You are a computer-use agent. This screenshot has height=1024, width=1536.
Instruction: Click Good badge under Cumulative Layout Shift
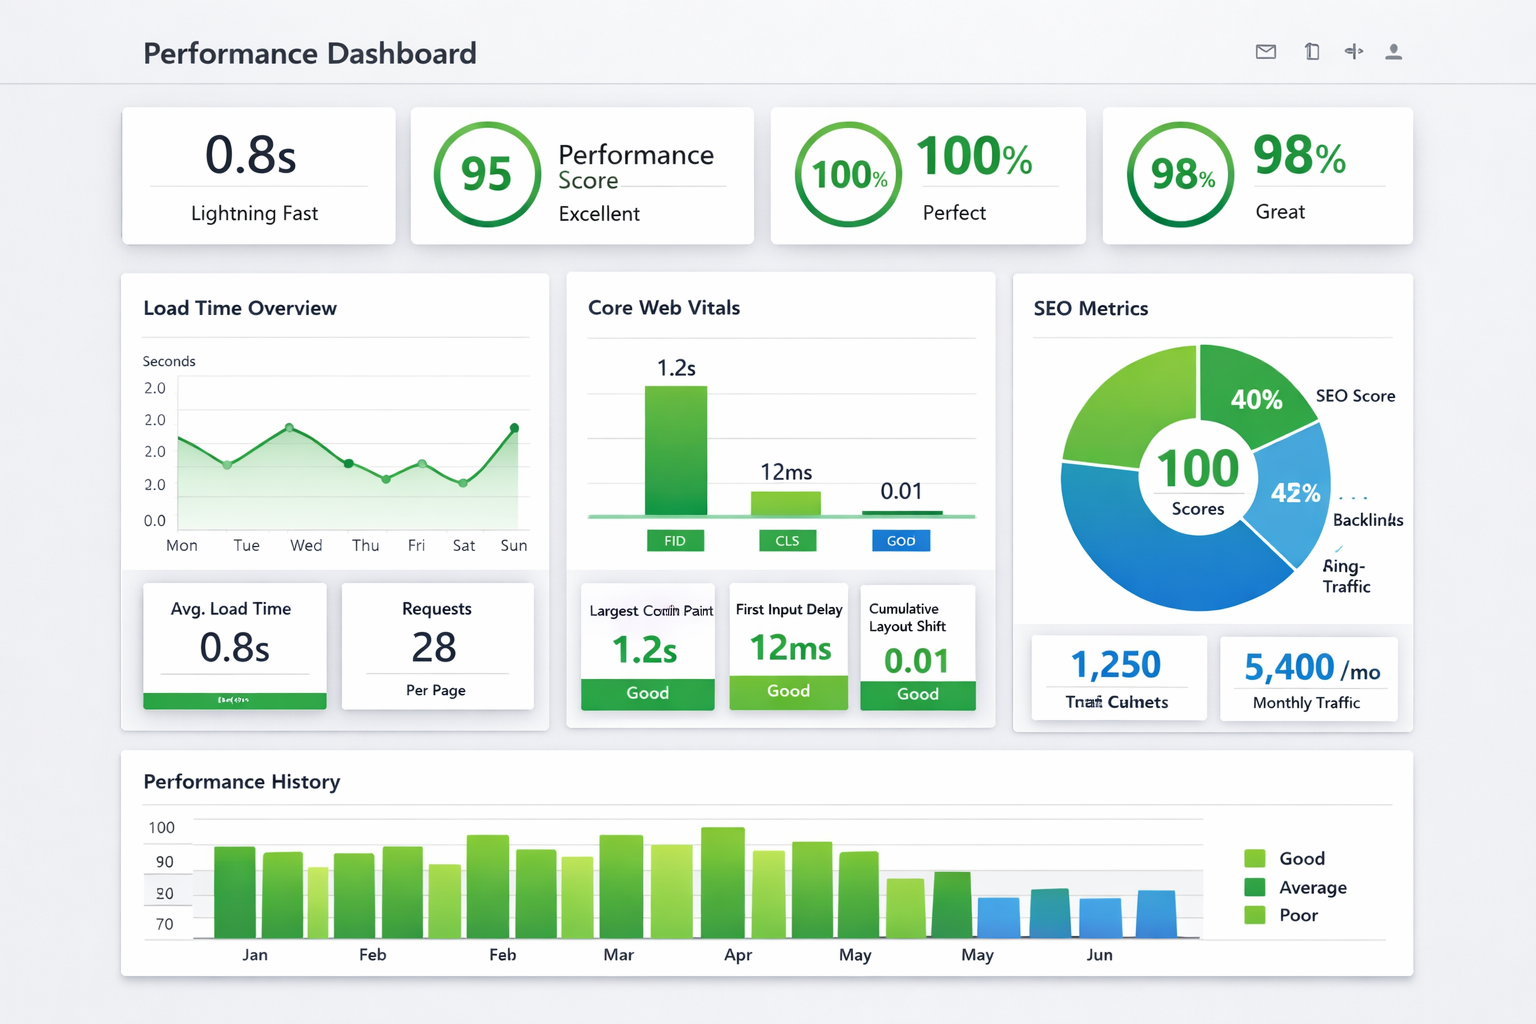(x=918, y=695)
